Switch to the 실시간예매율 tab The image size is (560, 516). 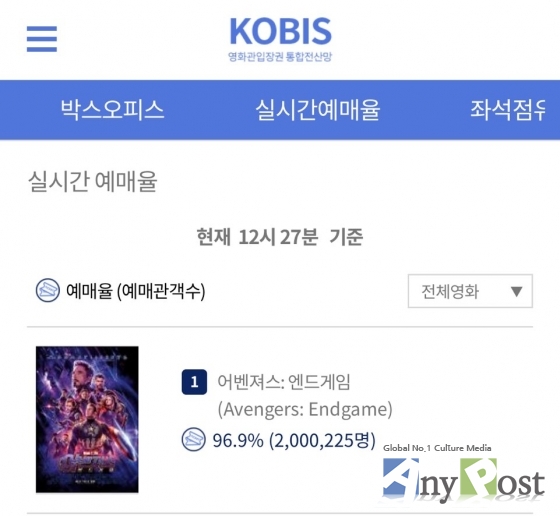tap(318, 110)
